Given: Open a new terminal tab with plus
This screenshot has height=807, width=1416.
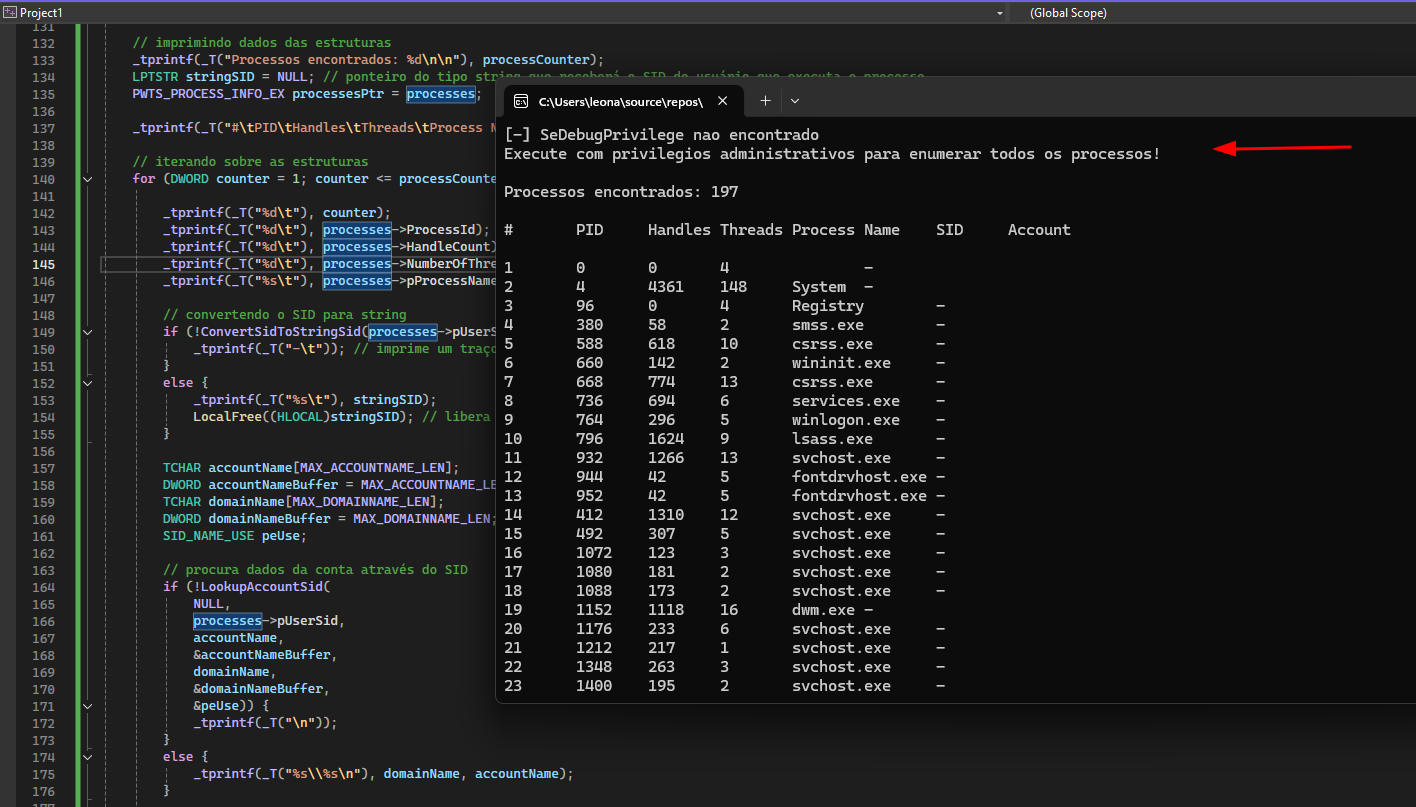Looking at the screenshot, I should tap(765, 101).
